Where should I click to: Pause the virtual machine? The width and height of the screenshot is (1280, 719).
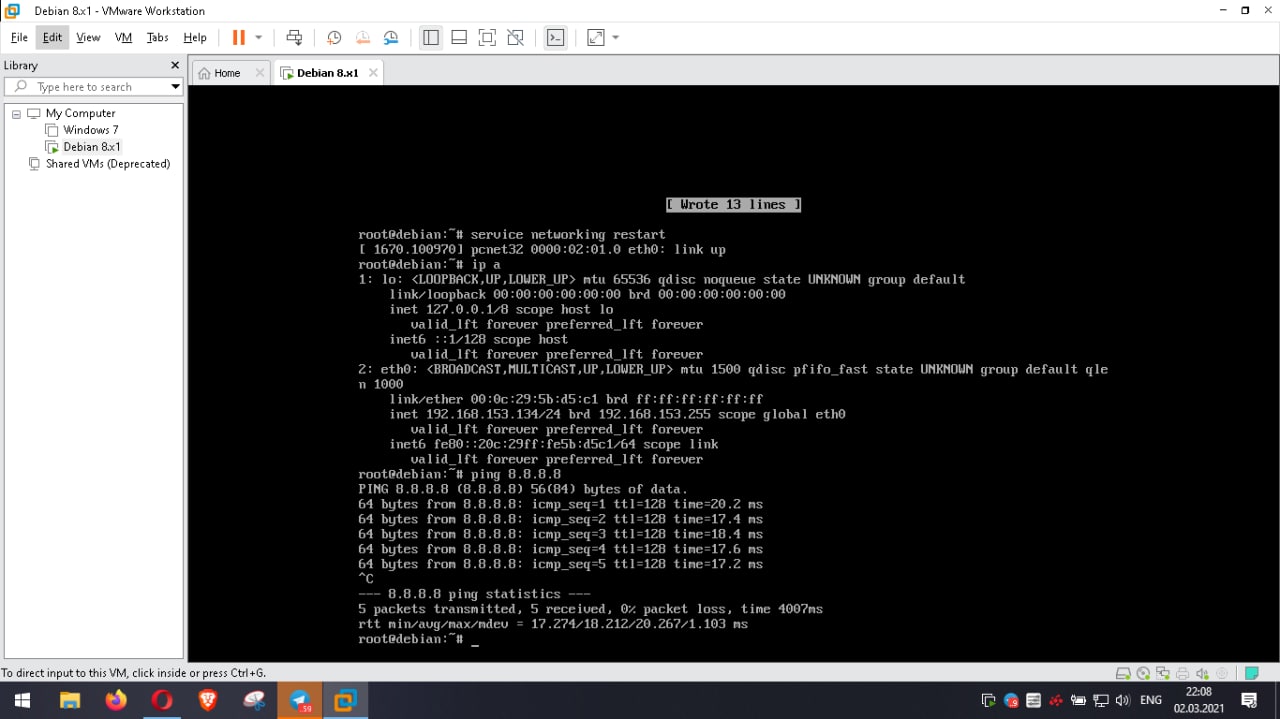point(238,37)
